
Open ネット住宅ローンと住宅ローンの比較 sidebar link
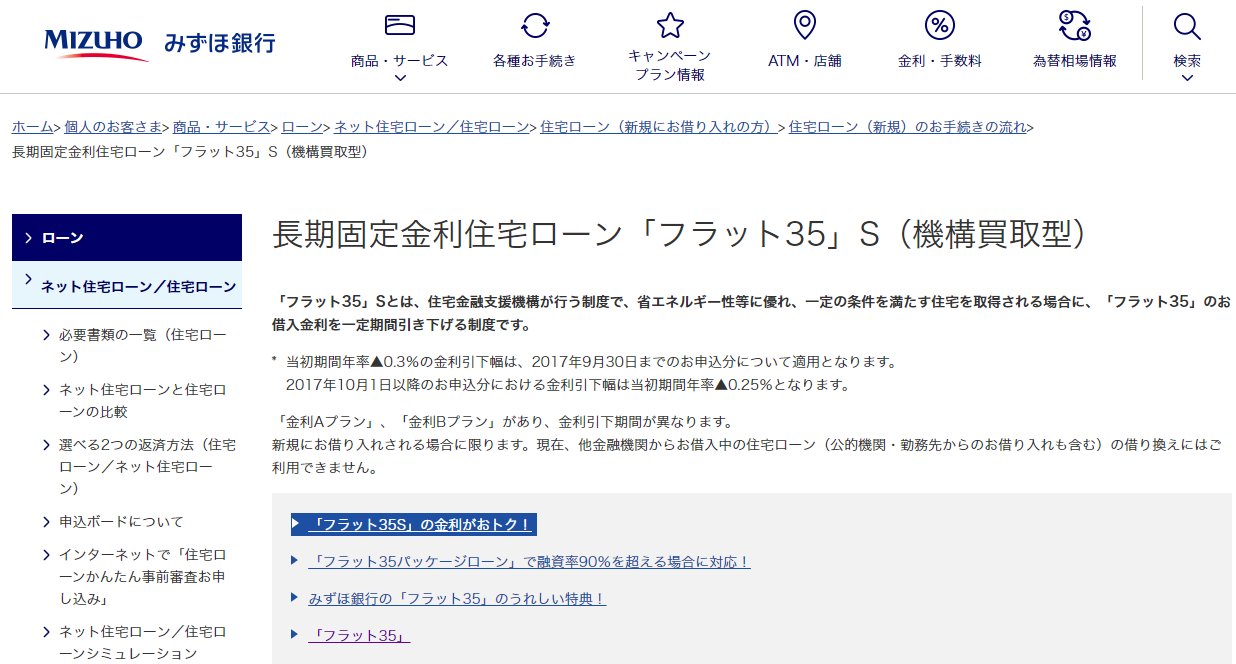click(x=142, y=400)
